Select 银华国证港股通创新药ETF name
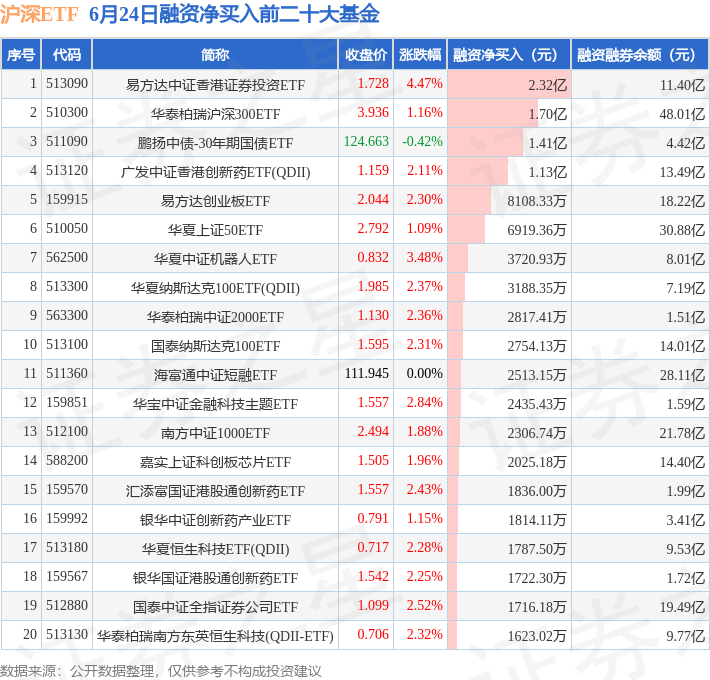 pos(216,577)
